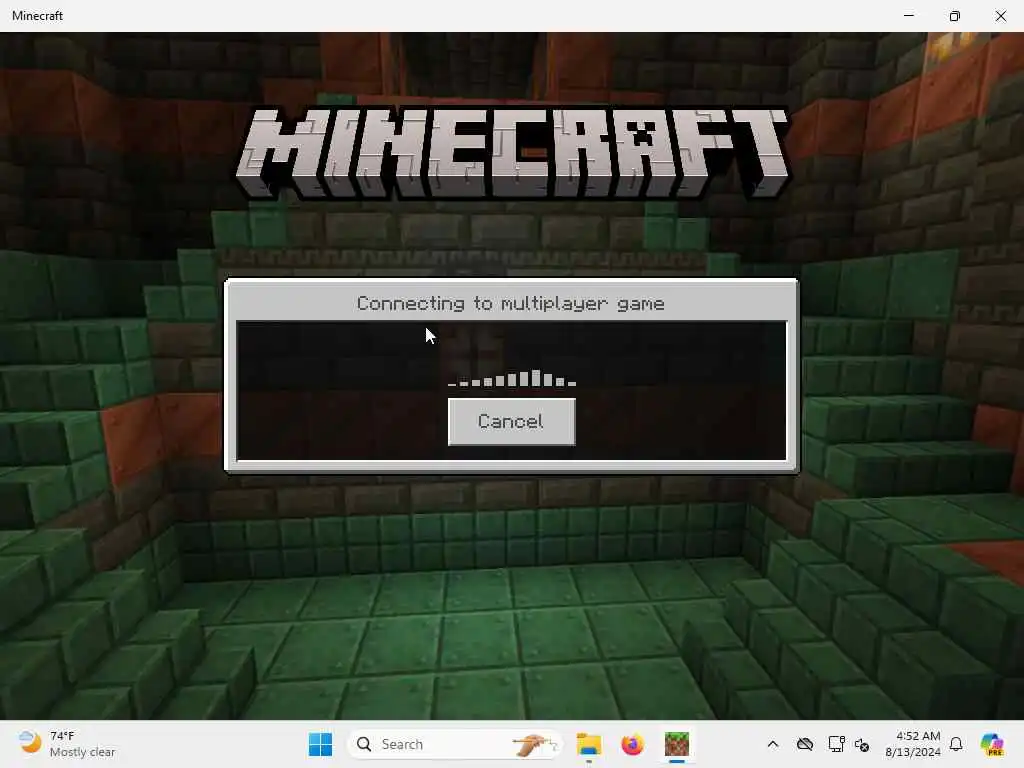Viewport: 1024px width, 768px height.
Task: Open the Windows Start menu
Action: click(320, 744)
